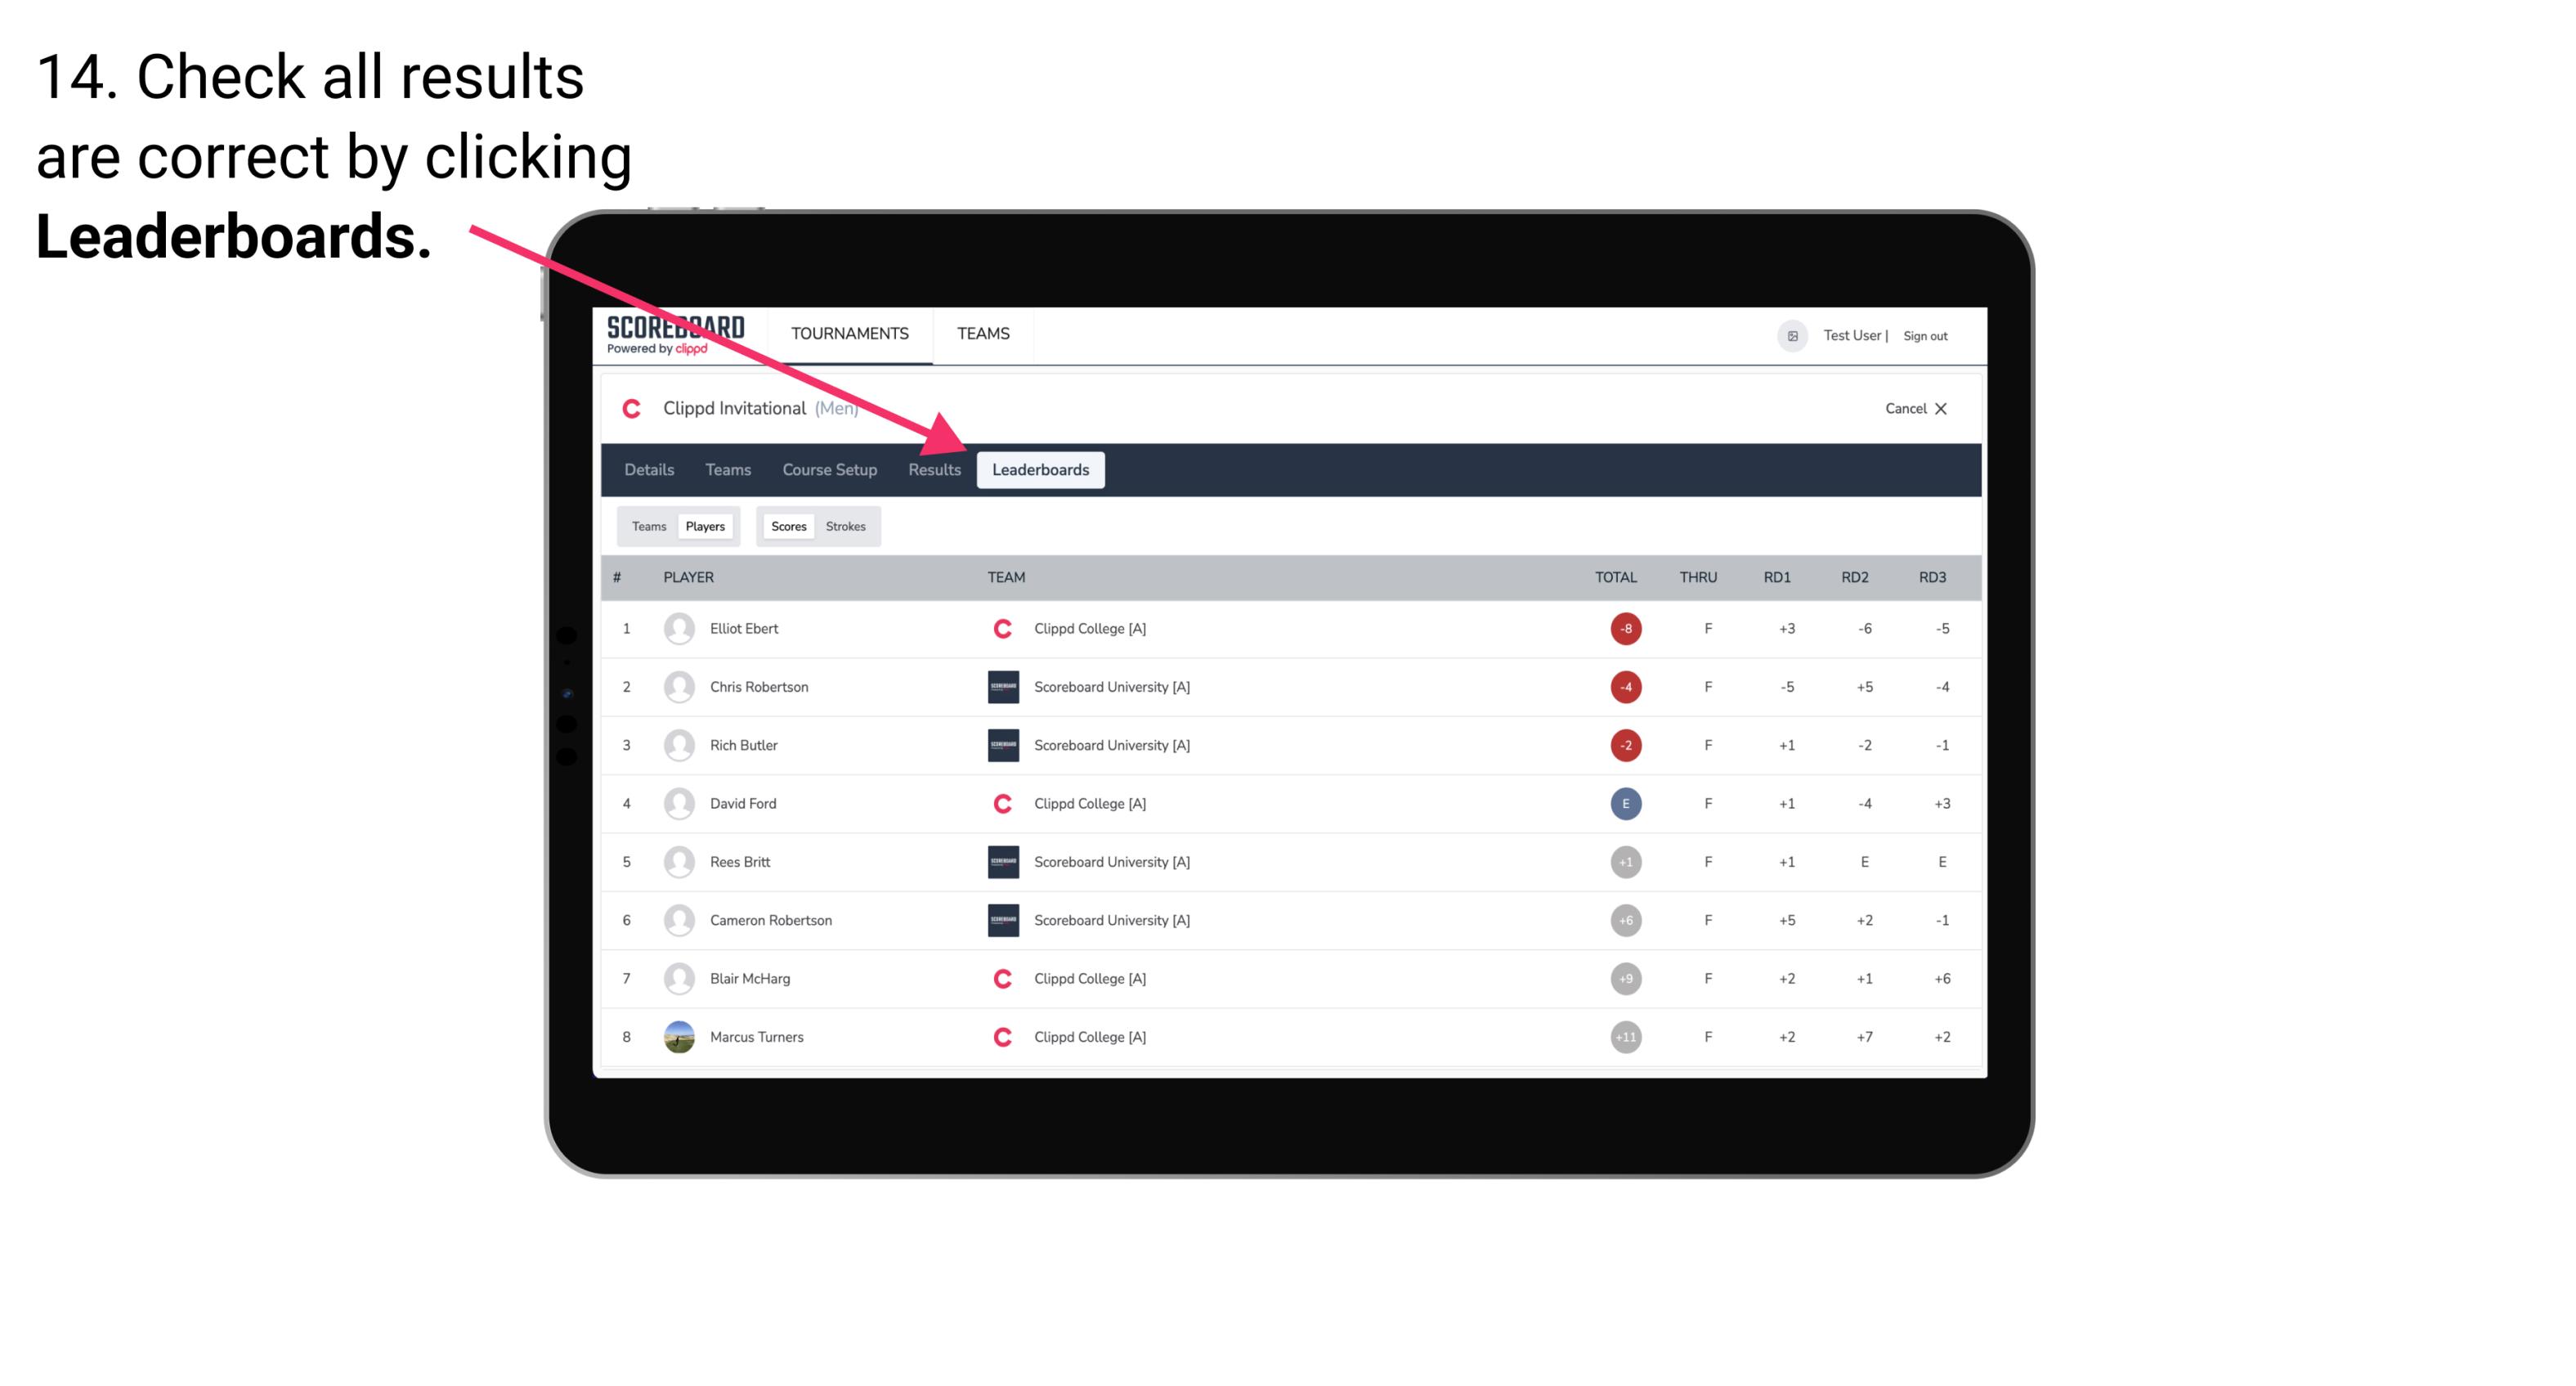Expand the TEAMS navigation menu
This screenshot has height=1386, width=2576.
(981, 333)
